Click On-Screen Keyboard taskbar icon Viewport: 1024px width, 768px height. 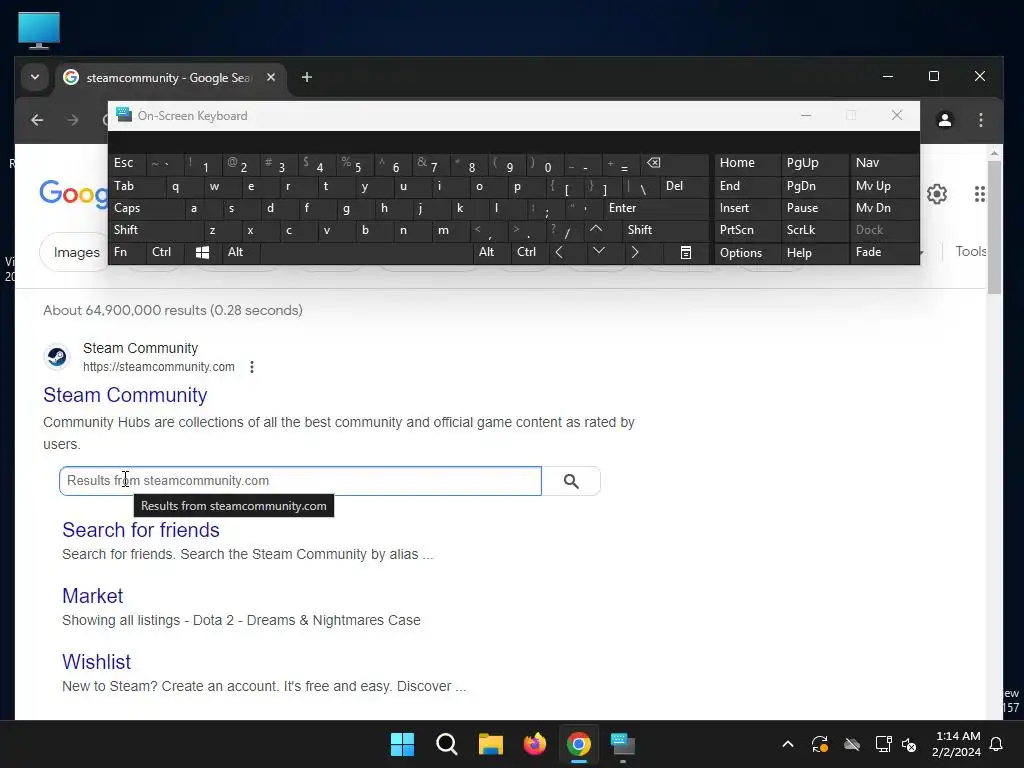[x=623, y=744]
